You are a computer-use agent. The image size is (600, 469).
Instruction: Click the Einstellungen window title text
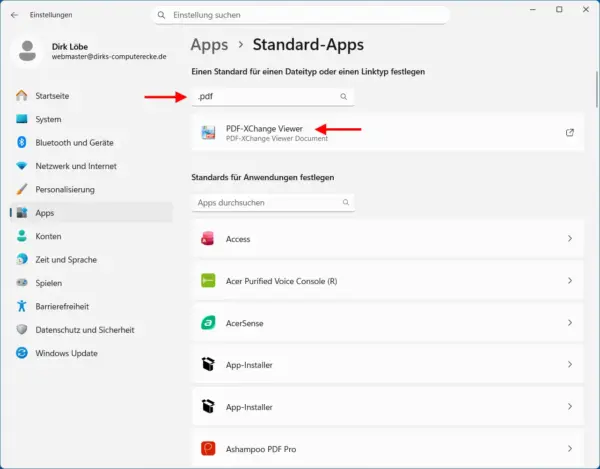[x=51, y=15]
